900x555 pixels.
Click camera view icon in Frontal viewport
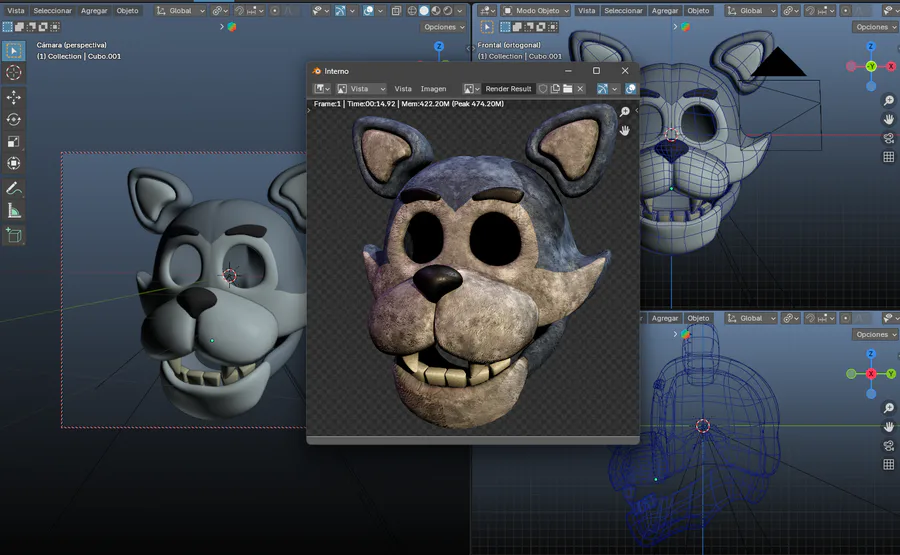coord(889,138)
